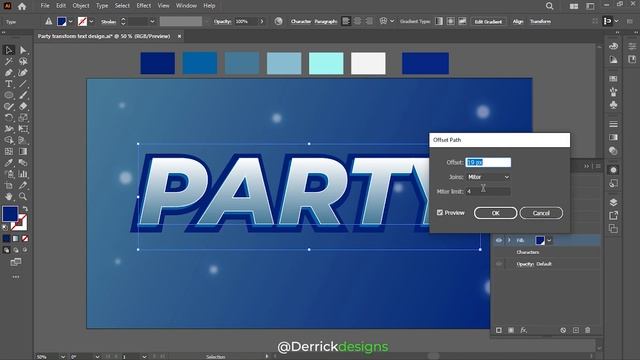Select the Ellipse shape tool
This screenshot has width=640, height=360.
coord(9,95)
